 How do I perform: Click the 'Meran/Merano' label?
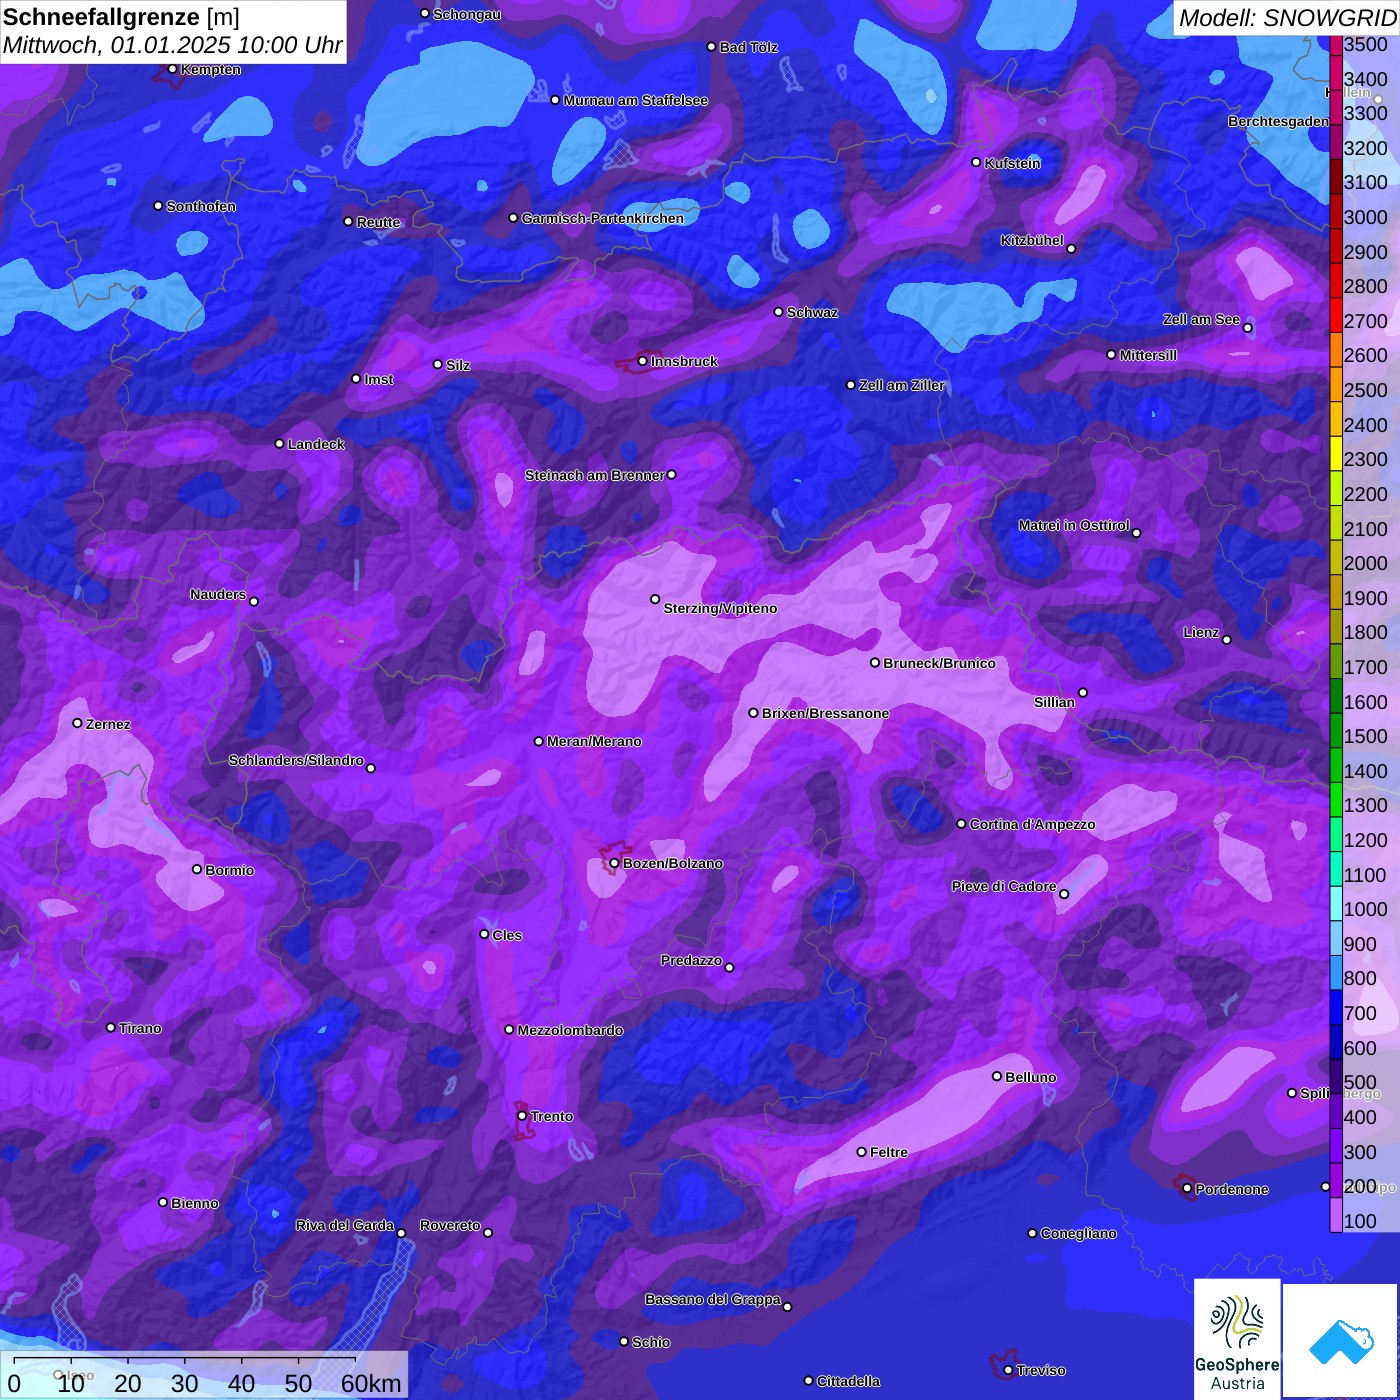click(x=594, y=741)
